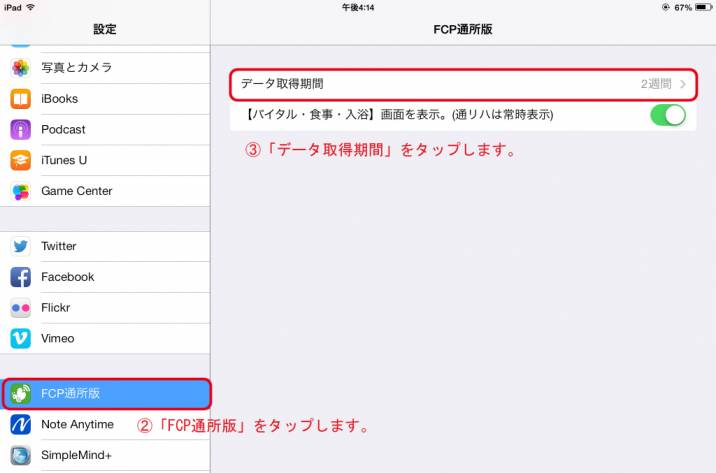Tap the Flickr two-dot icon
Screen dimensions: 716x473
pyautogui.click(x=20, y=308)
